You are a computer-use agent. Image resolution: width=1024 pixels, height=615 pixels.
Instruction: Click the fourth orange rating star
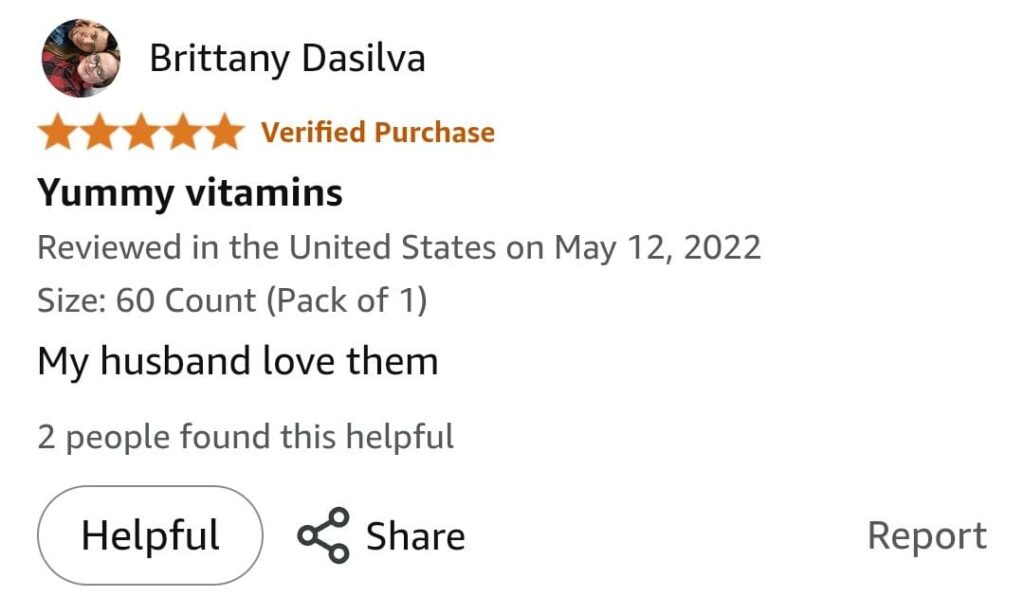[x=183, y=132]
